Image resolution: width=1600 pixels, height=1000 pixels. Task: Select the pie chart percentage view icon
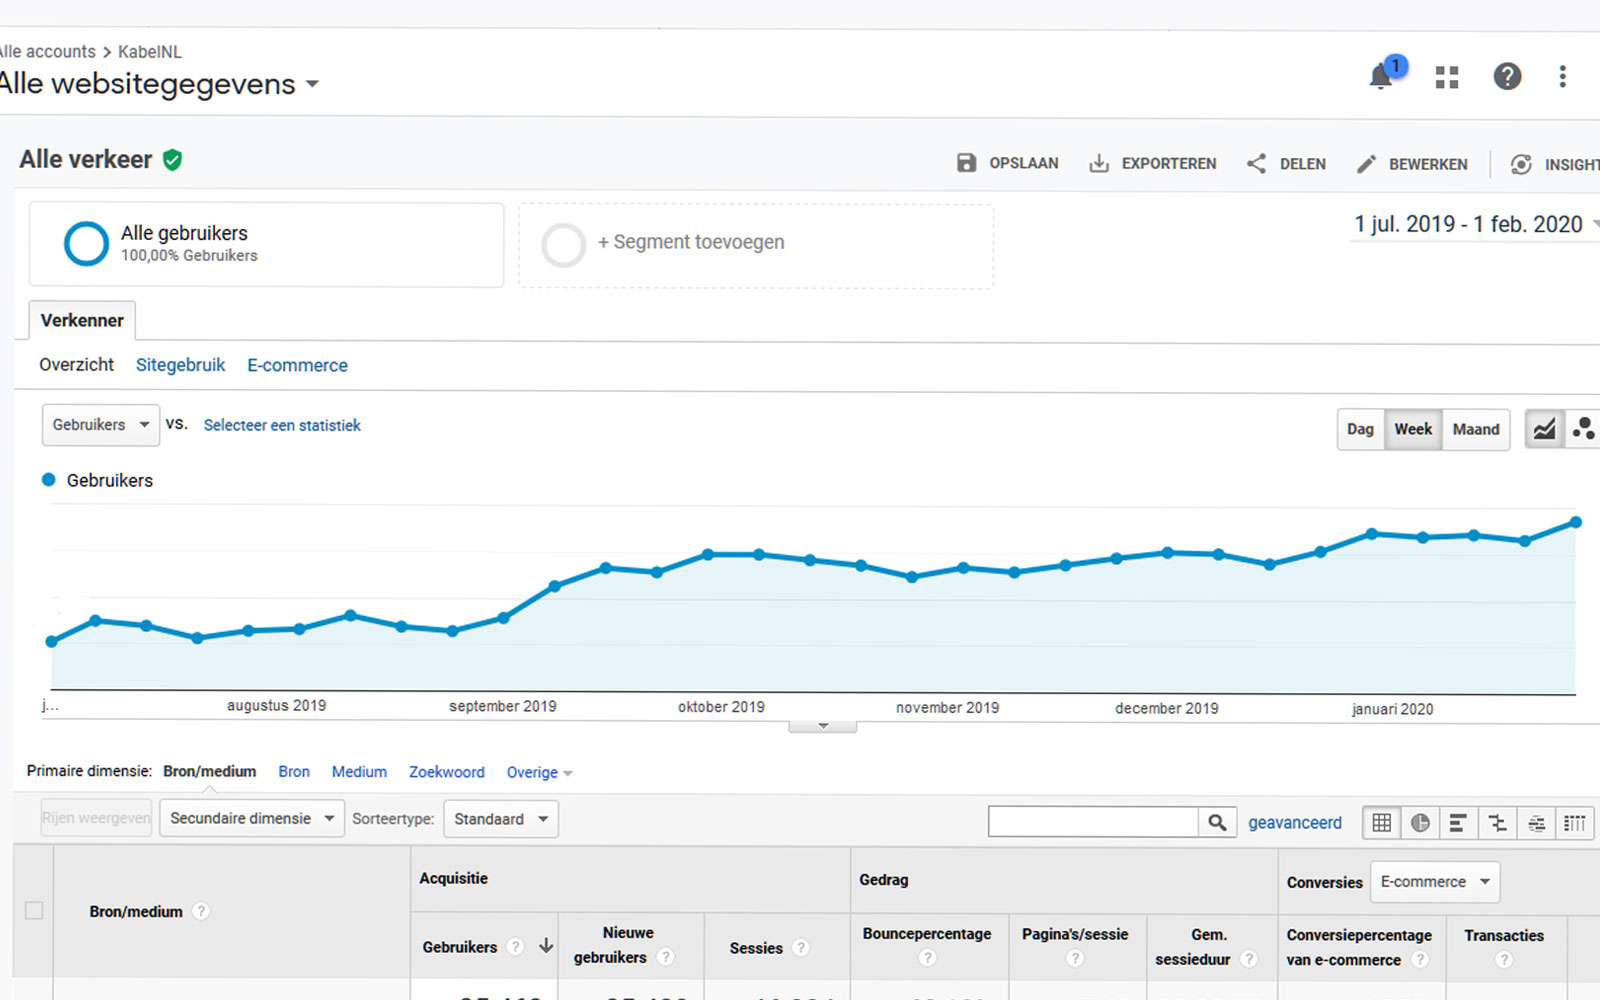[x=1420, y=822]
